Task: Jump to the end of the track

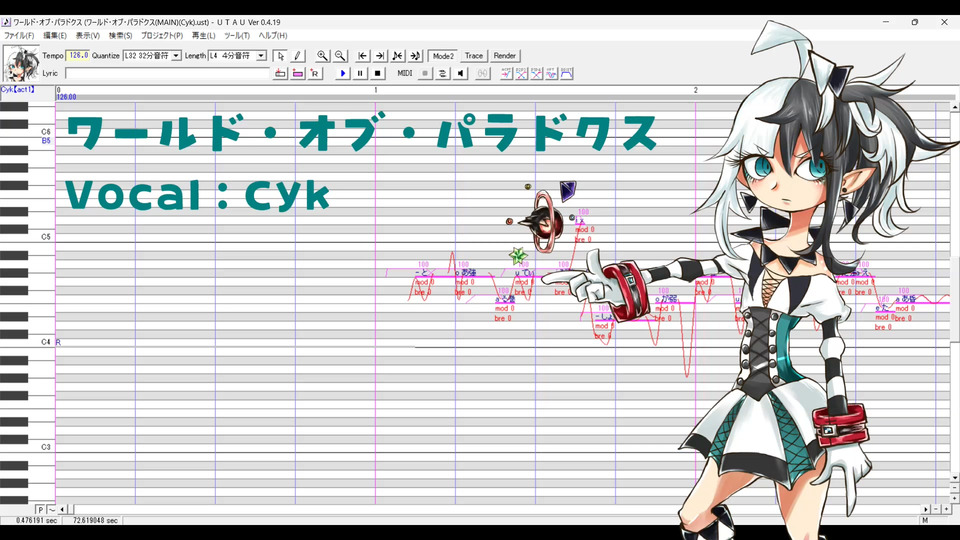Action: [380, 56]
